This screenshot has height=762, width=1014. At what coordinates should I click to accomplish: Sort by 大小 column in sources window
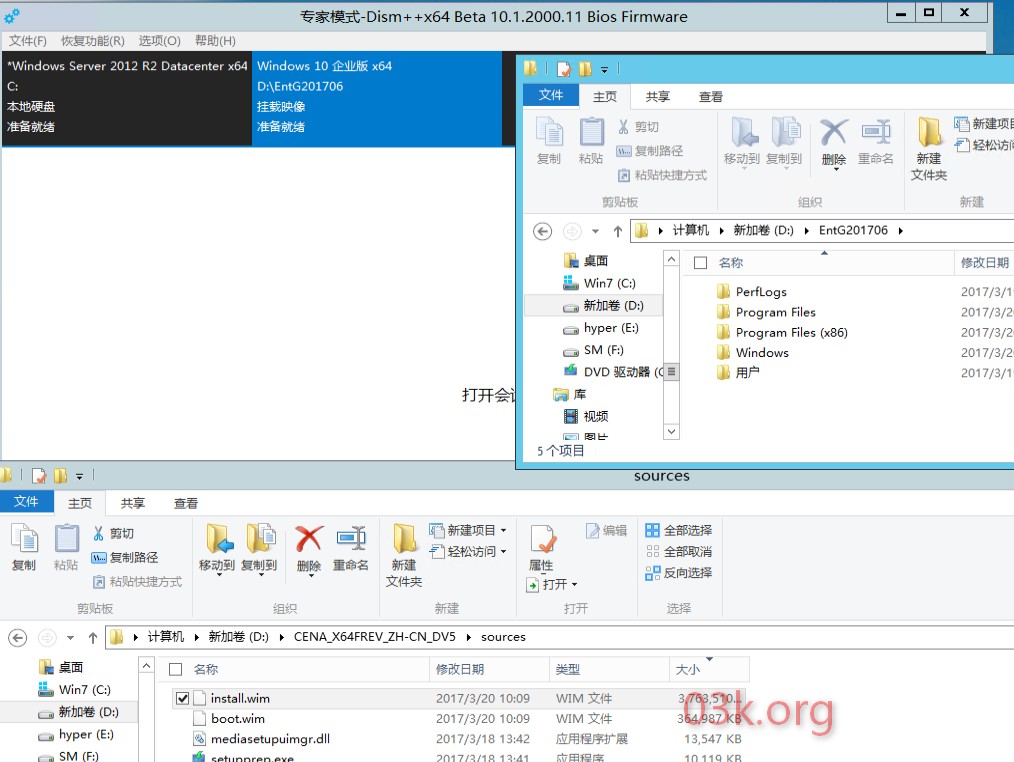(709, 669)
